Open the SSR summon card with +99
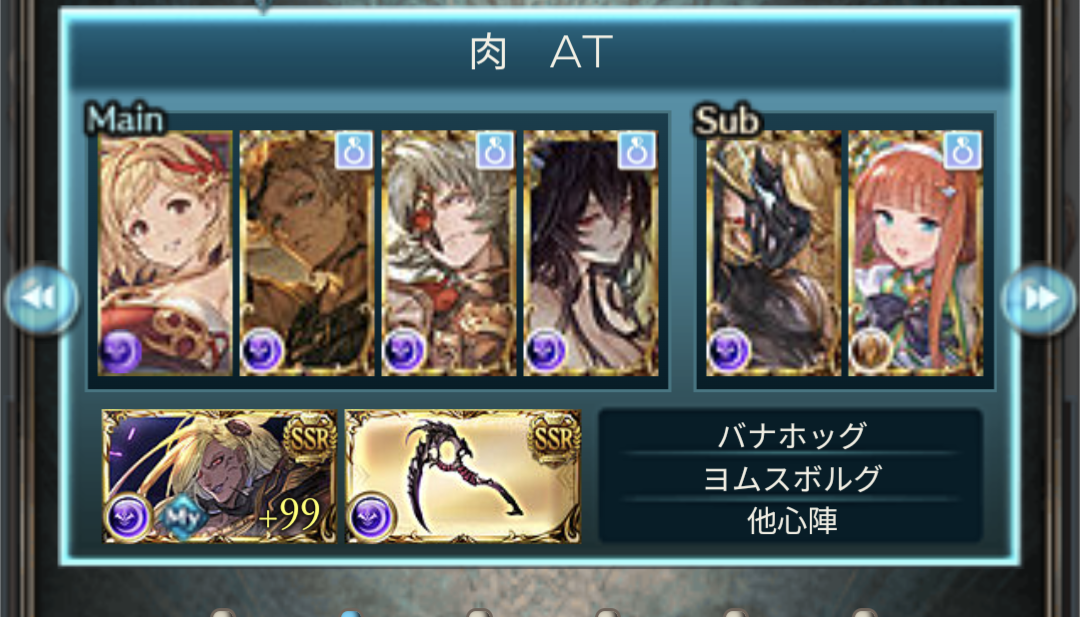Viewport: 1080px width, 617px height. pyautogui.click(x=220, y=476)
